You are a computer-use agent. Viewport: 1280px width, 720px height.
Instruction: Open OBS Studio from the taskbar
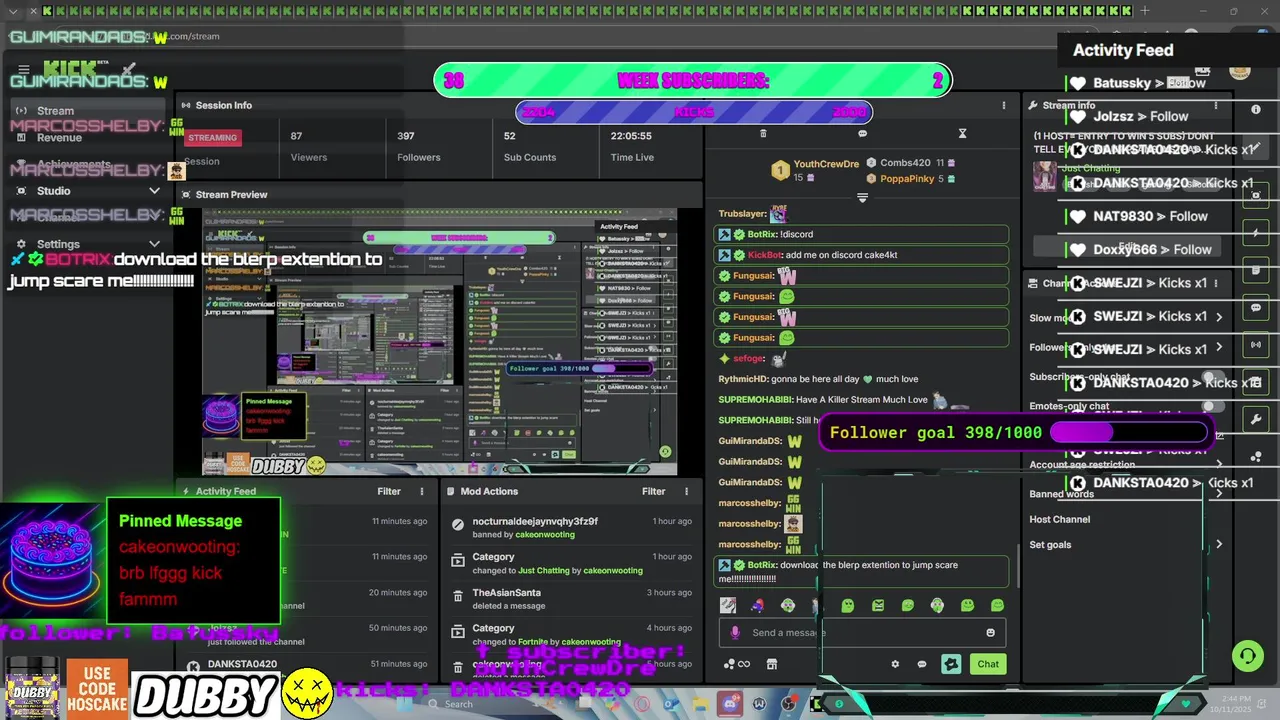[788, 704]
